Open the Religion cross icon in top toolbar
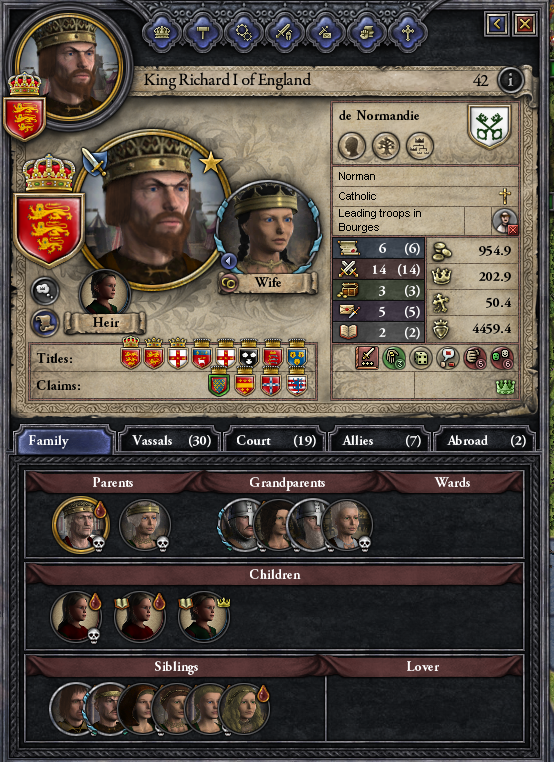Viewport: 554px width, 762px height. pos(407,33)
